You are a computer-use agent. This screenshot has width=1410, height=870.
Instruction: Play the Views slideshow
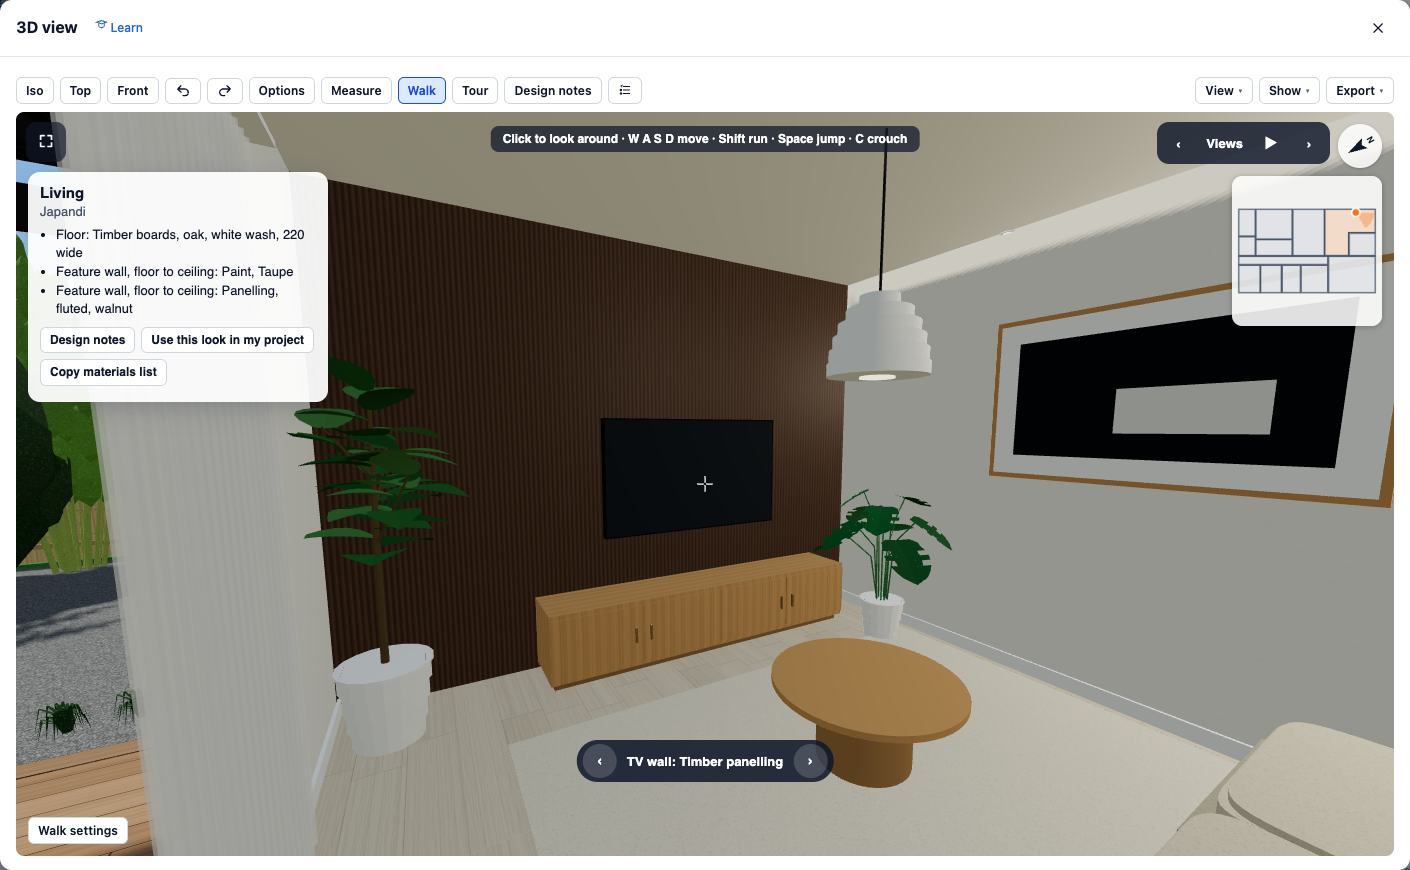(x=1270, y=143)
